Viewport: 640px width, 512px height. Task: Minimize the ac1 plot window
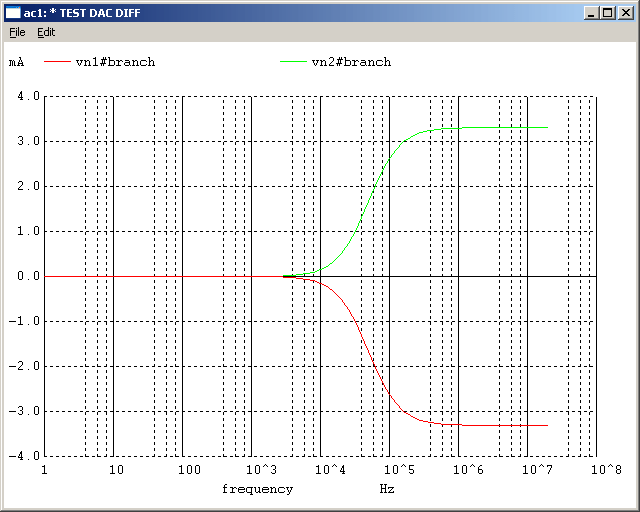click(591, 13)
